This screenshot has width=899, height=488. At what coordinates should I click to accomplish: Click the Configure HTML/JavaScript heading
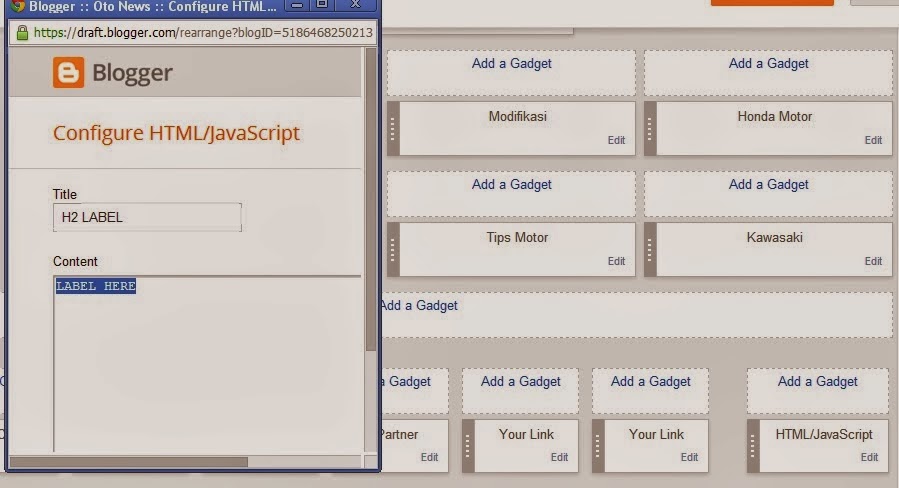point(176,133)
